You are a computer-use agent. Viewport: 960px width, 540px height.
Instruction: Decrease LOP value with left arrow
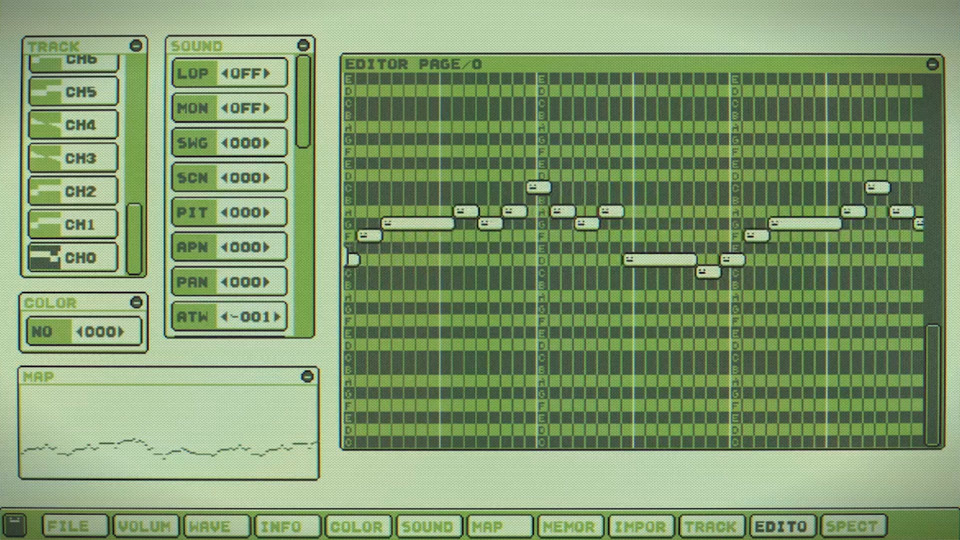225,73
